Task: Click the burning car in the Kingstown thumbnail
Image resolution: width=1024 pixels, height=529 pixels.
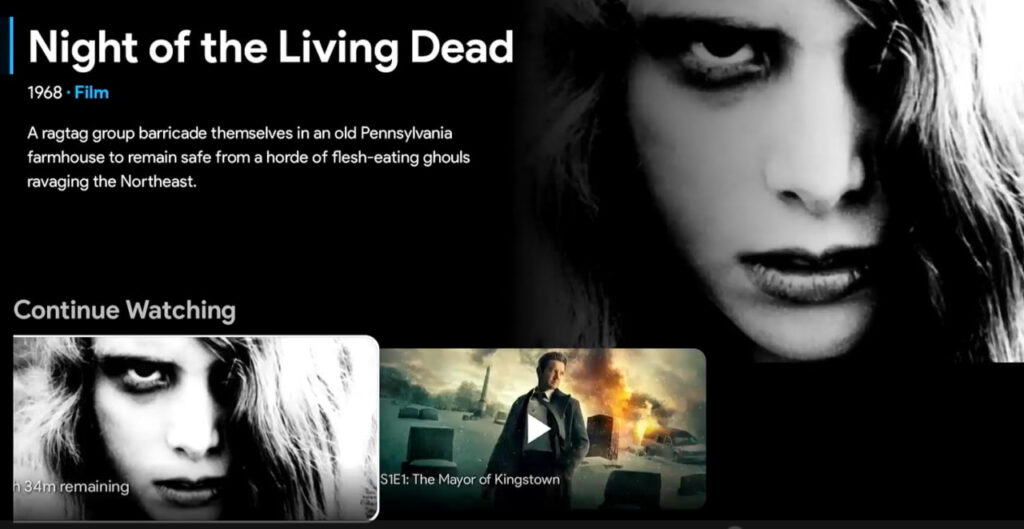Action: click(x=670, y=442)
